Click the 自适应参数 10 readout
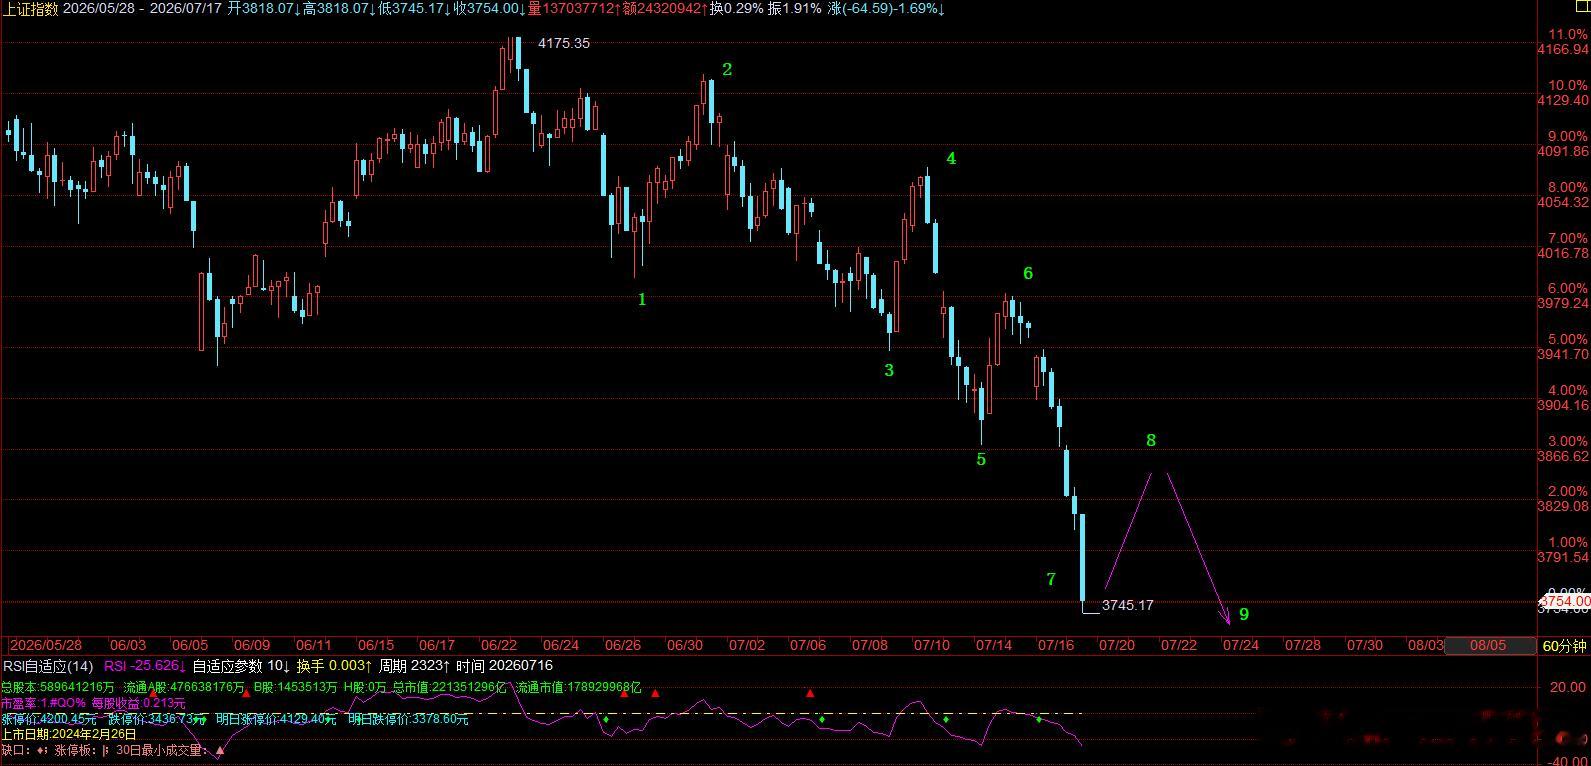 240,666
